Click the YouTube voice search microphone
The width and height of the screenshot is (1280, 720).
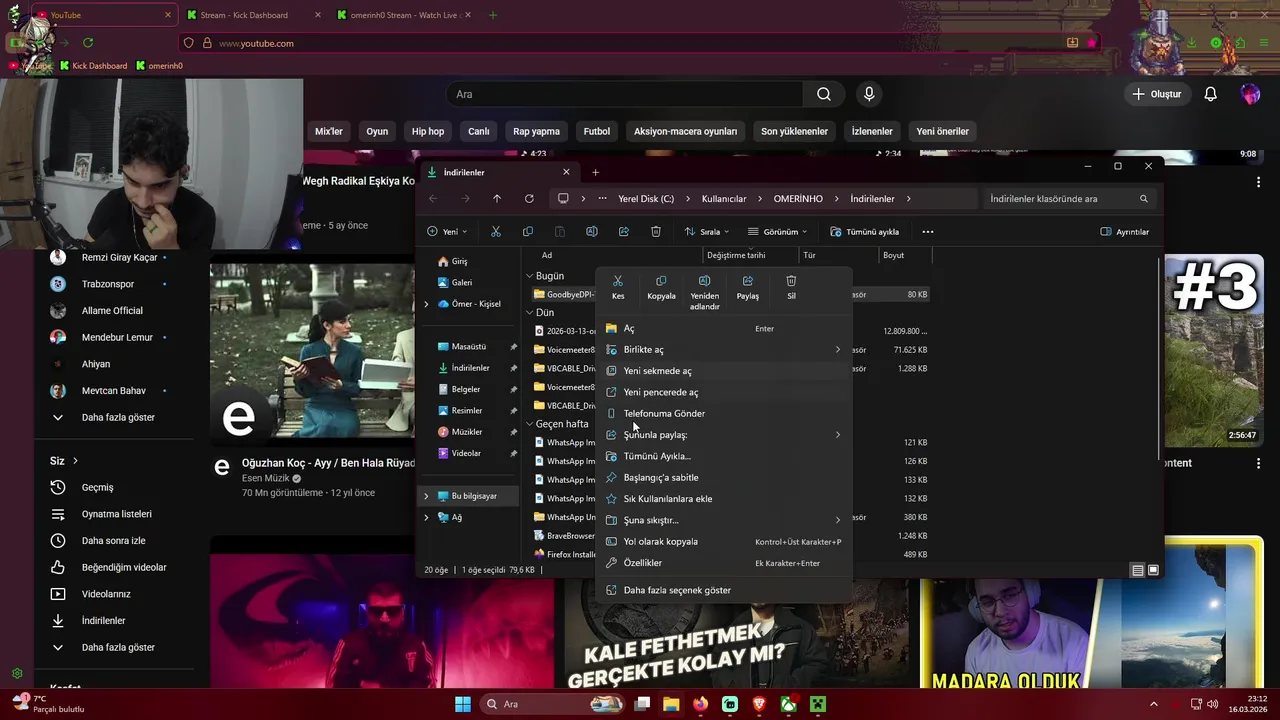point(869,94)
